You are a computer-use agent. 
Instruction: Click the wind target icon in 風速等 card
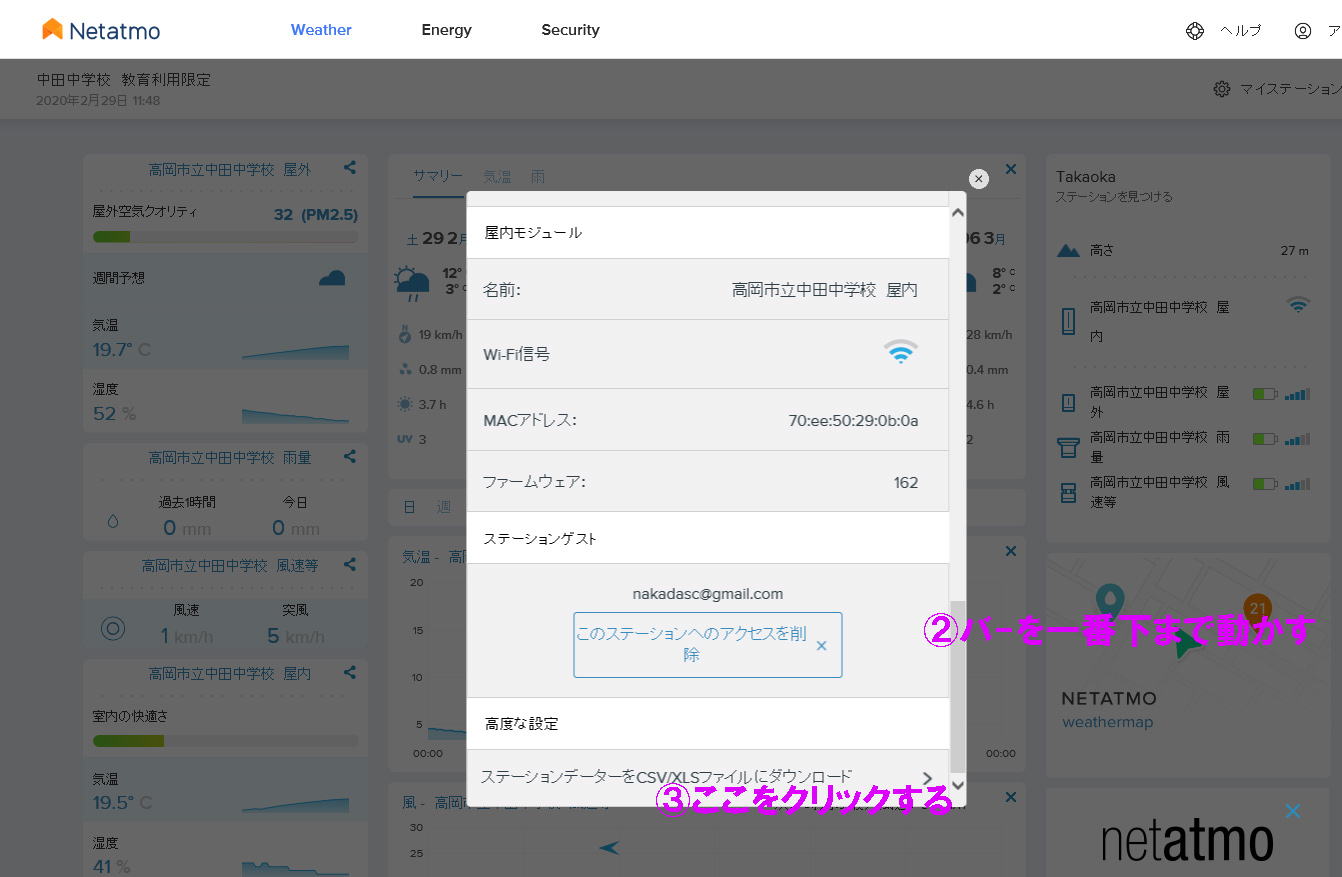(113, 628)
